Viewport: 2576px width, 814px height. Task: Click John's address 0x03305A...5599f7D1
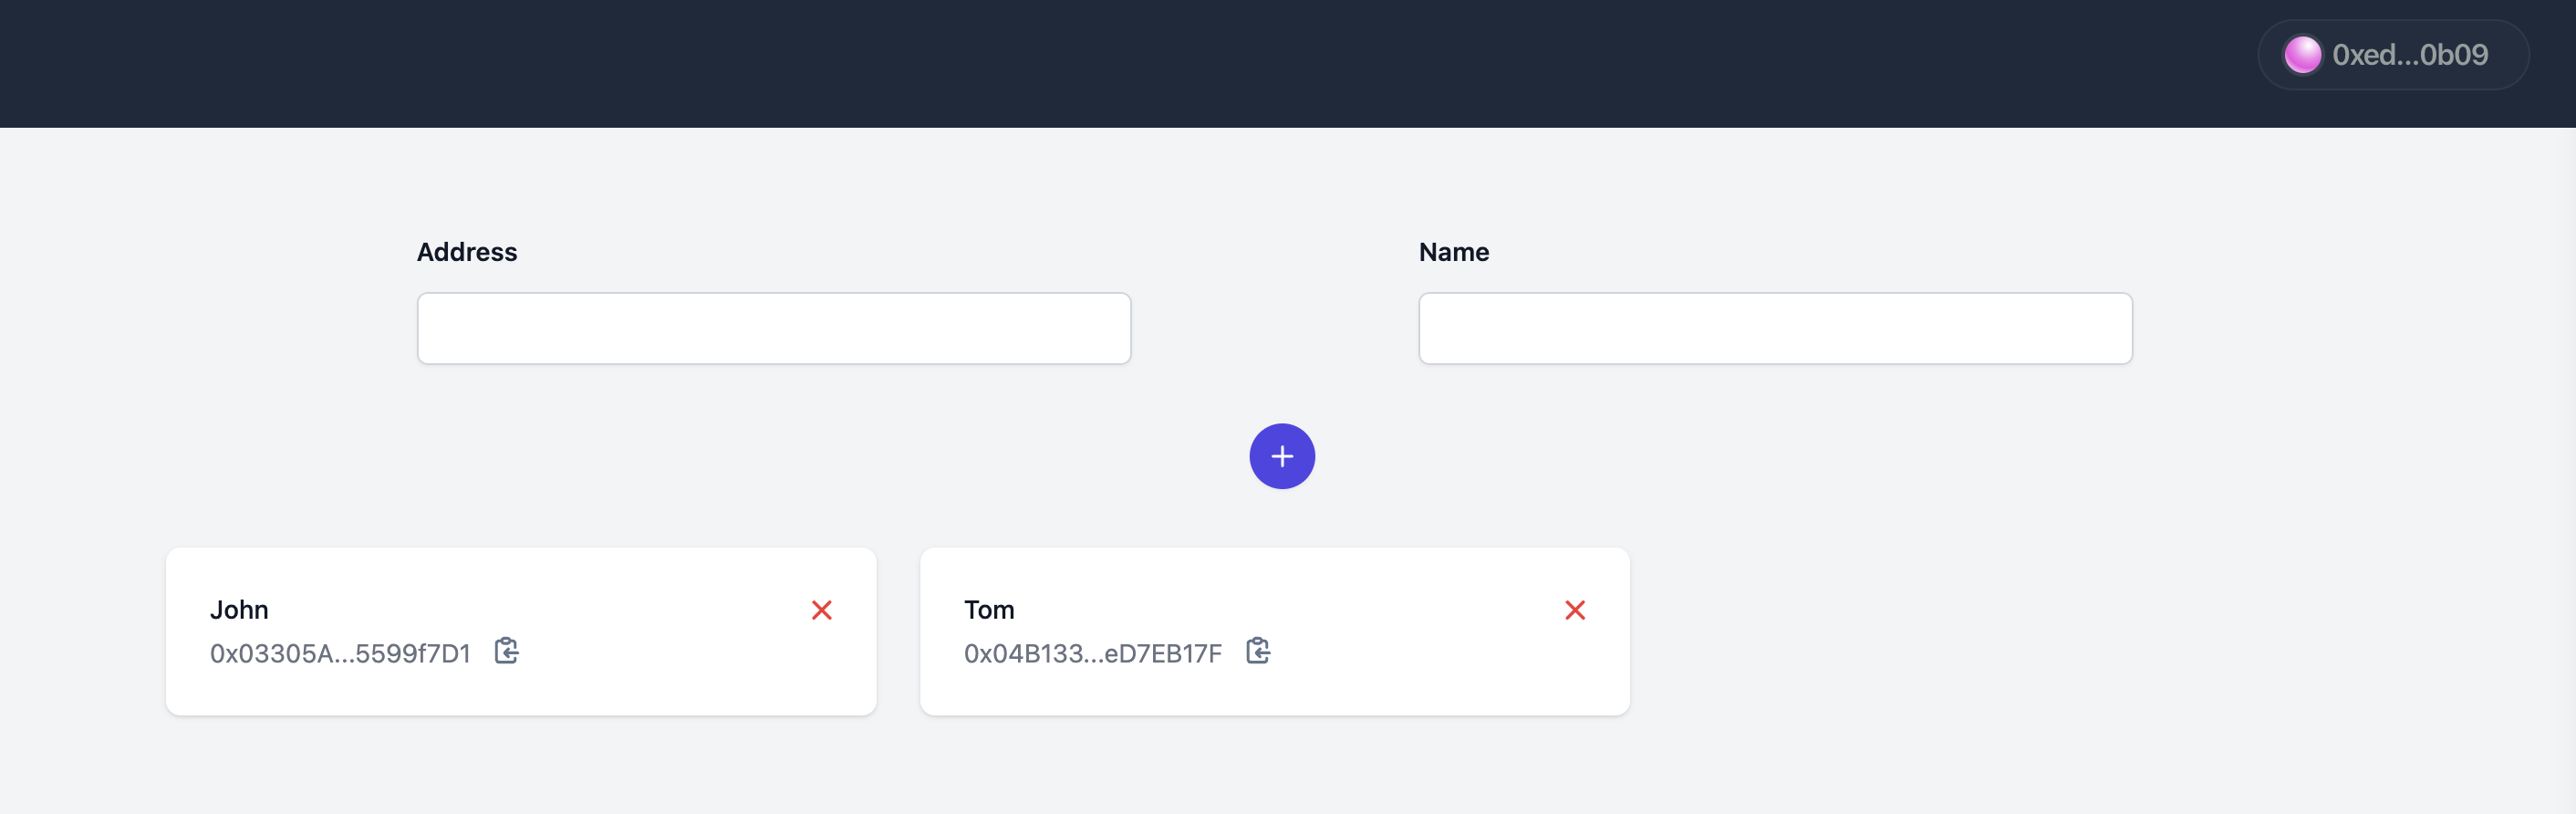pyautogui.click(x=340, y=654)
